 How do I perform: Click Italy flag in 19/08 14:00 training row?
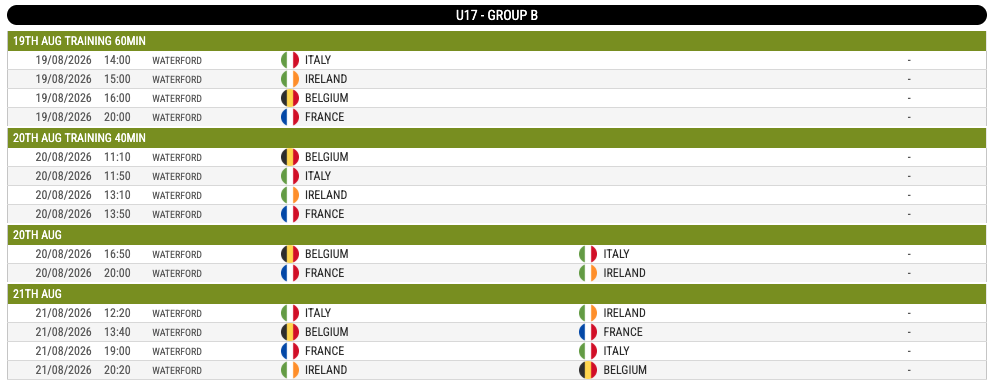point(290,60)
